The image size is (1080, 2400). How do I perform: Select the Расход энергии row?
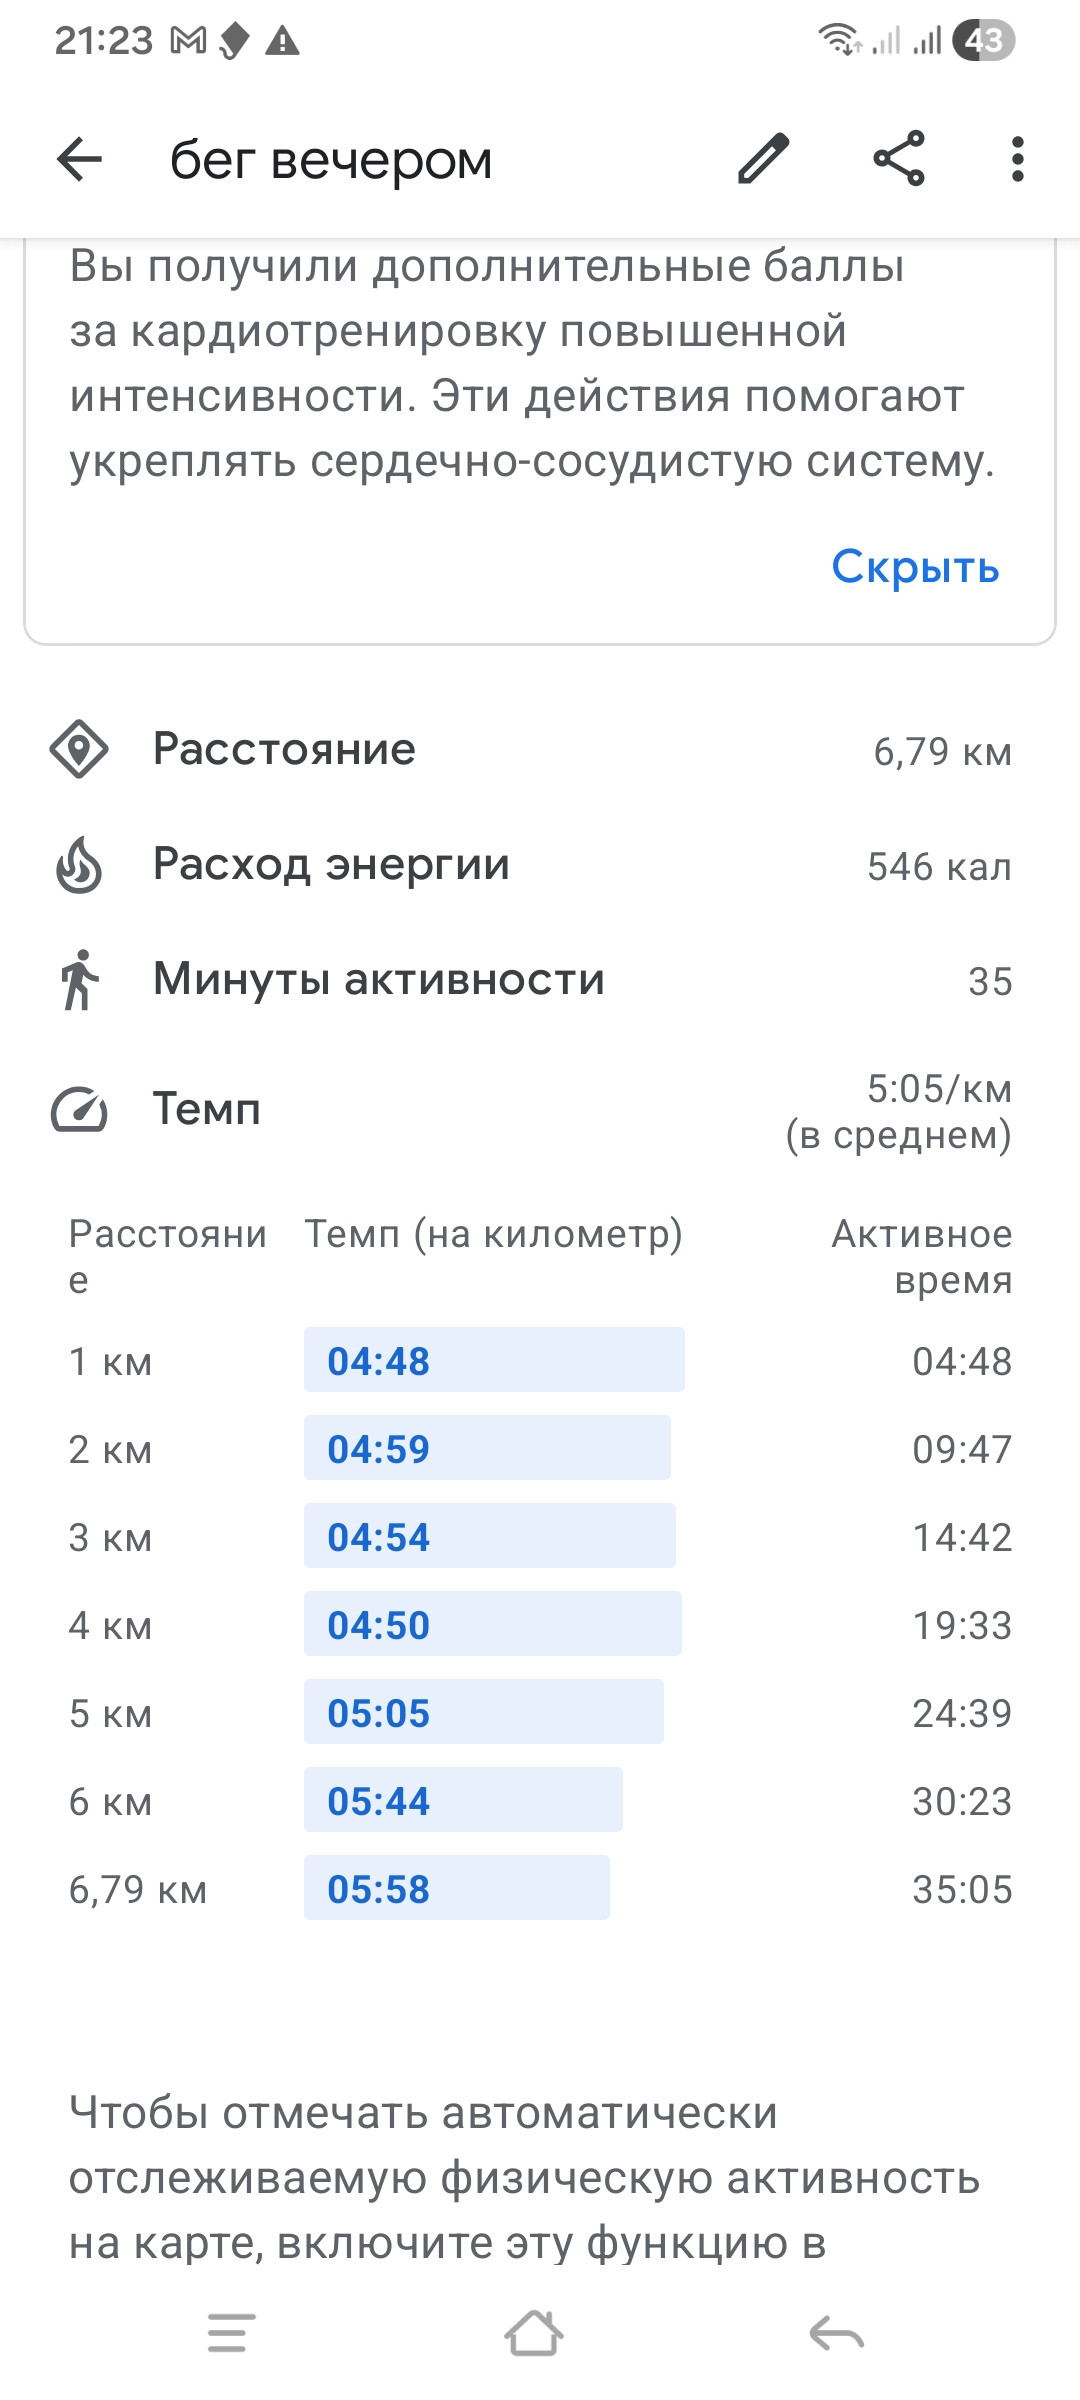(540, 865)
